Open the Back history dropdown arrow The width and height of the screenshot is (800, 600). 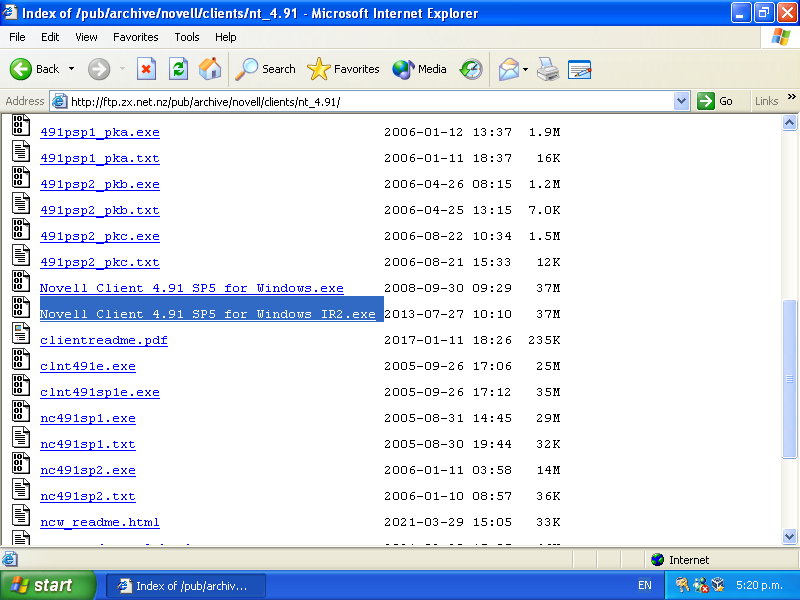(71, 69)
